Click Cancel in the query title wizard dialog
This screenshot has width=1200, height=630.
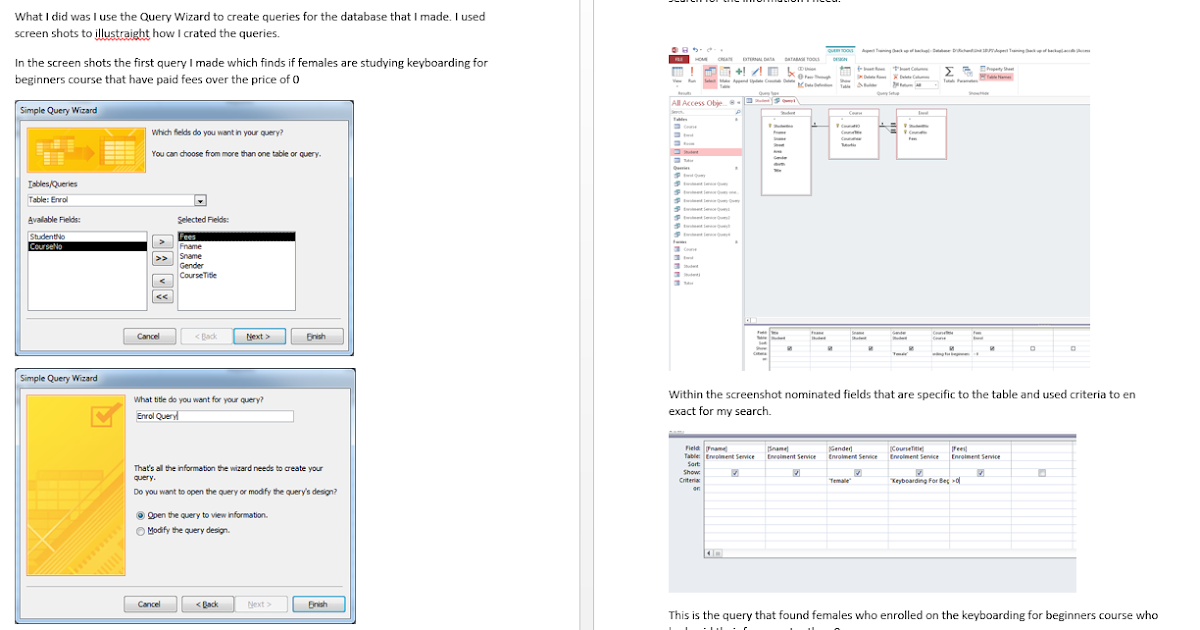[x=149, y=604]
